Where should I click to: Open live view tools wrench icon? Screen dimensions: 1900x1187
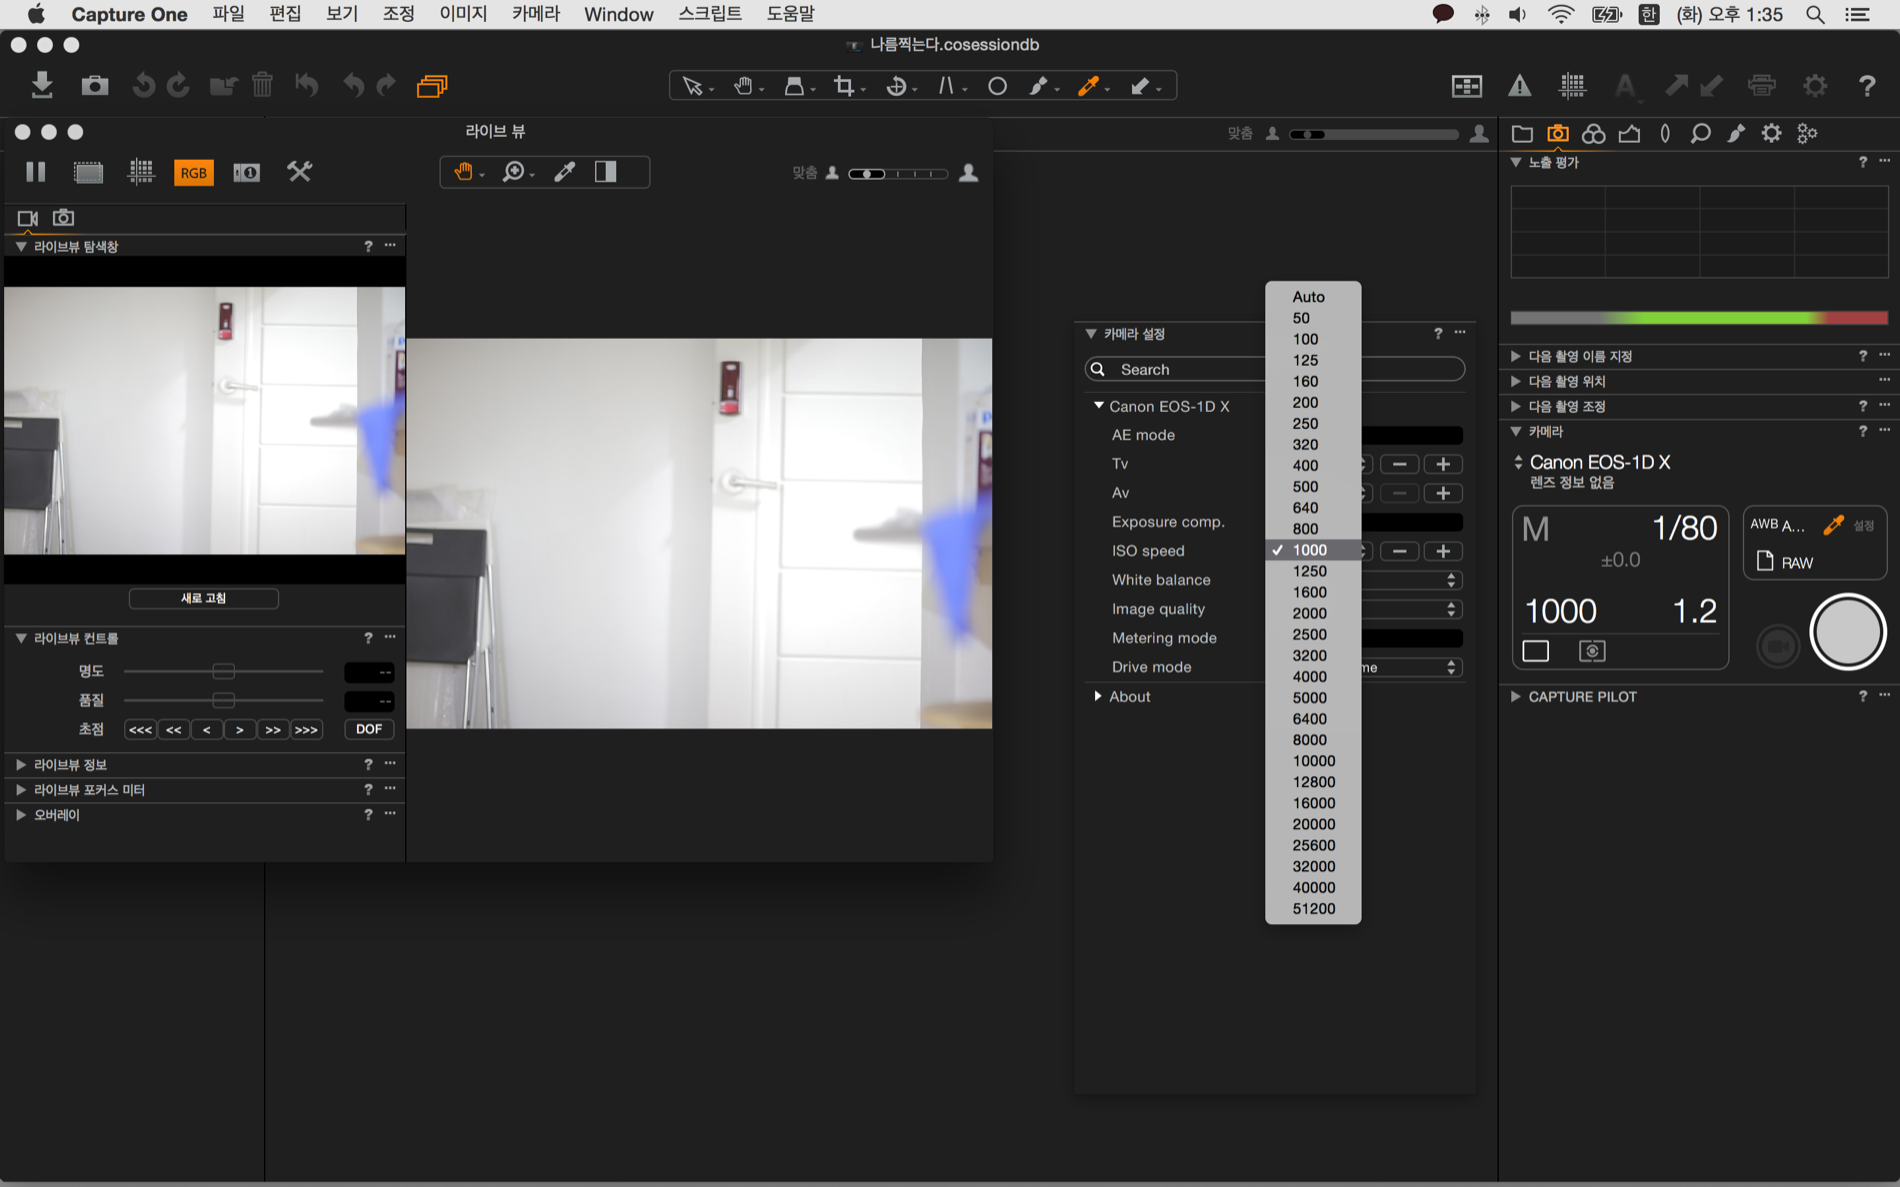(299, 172)
